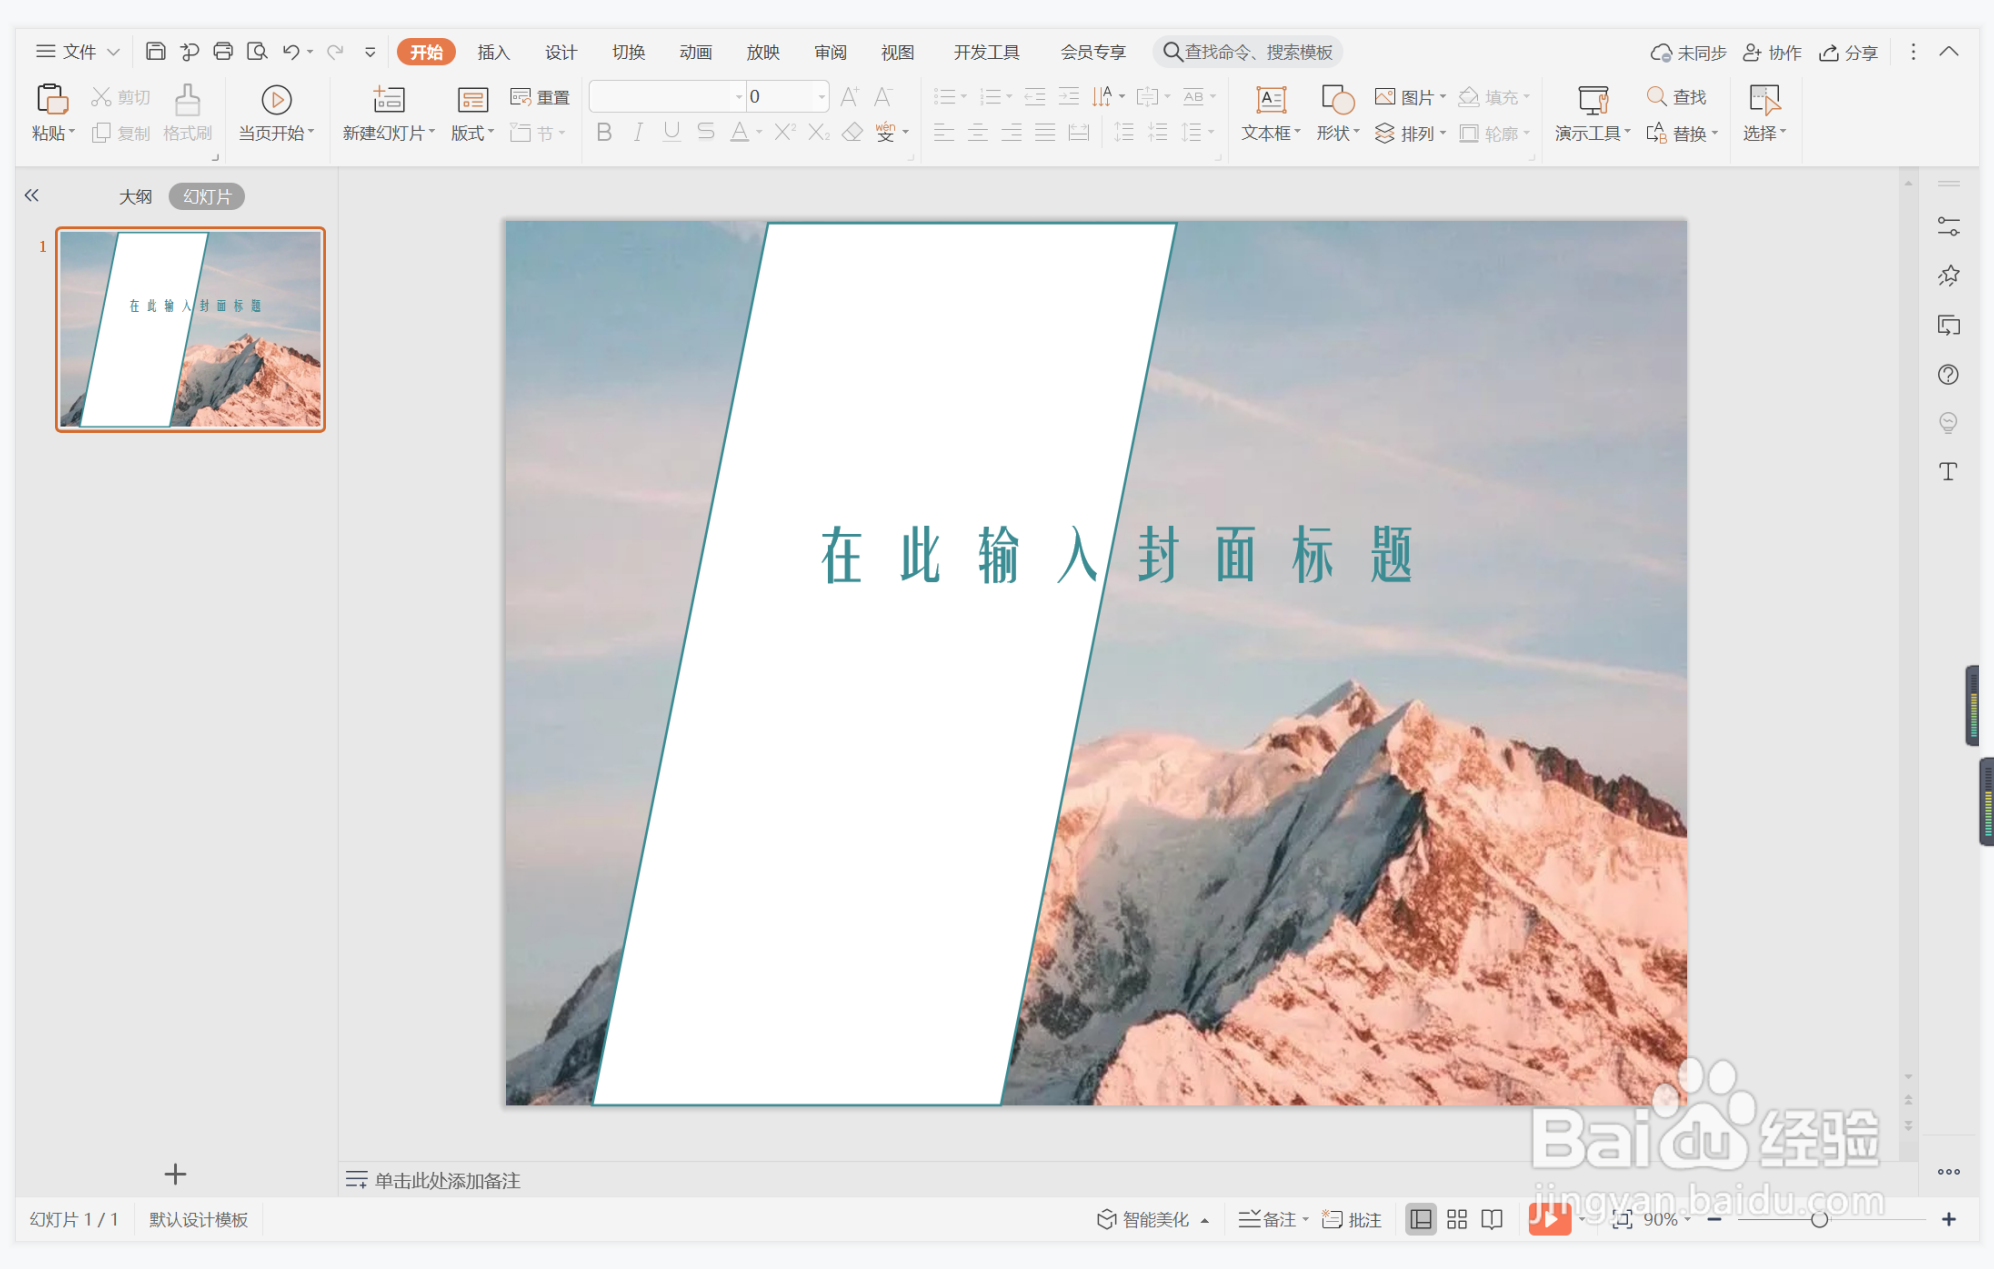The width and height of the screenshot is (1994, 1269).
Task: Switch to the 设计 Design tab
Action: point(560,52)
